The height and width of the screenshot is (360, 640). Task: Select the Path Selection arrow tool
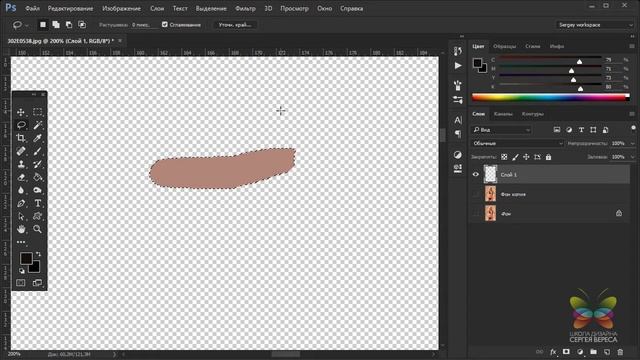pyautogui.click(x=21, y=216)
